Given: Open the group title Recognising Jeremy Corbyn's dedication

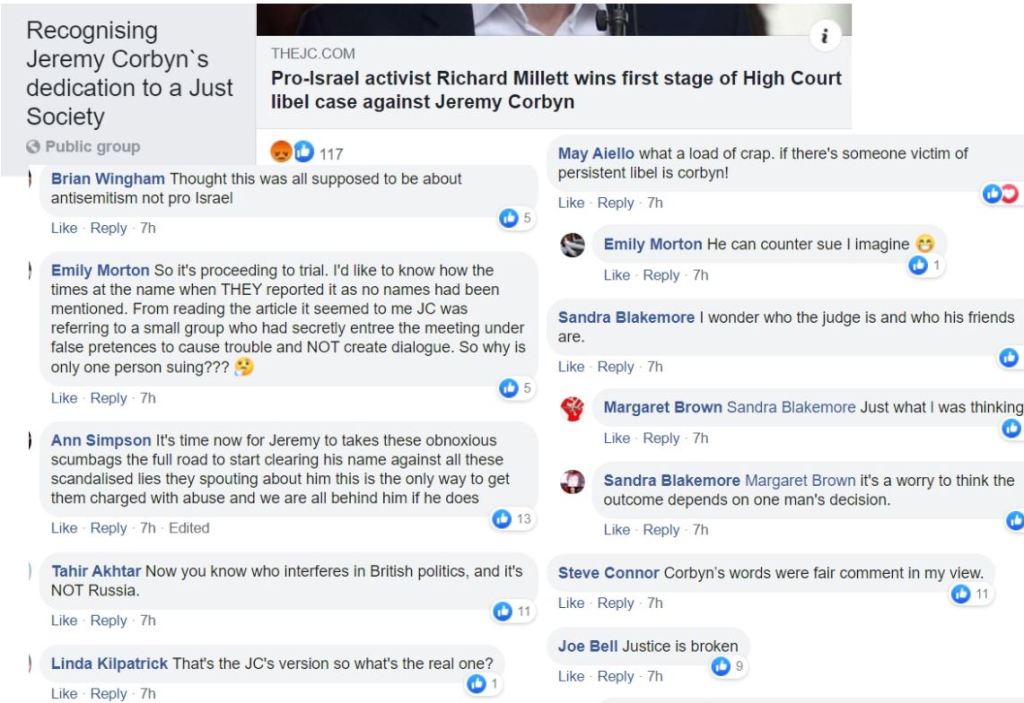Looking at the screenshot, I should (129, 73).
